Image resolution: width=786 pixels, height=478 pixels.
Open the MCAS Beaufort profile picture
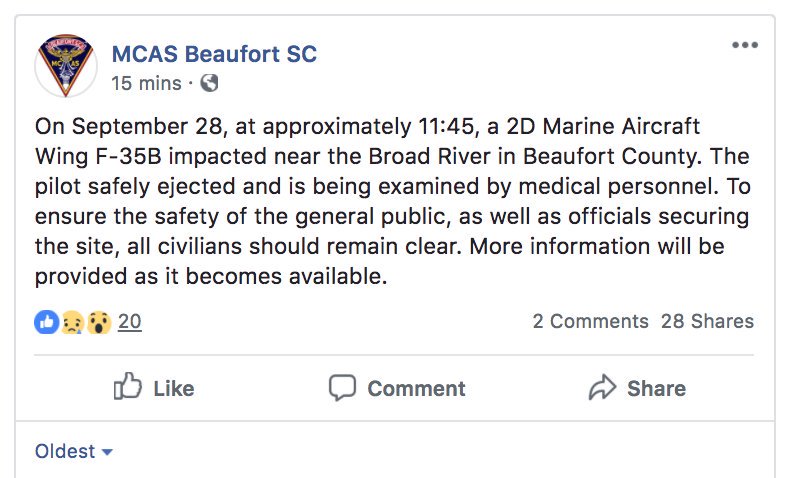click(66, 66)
